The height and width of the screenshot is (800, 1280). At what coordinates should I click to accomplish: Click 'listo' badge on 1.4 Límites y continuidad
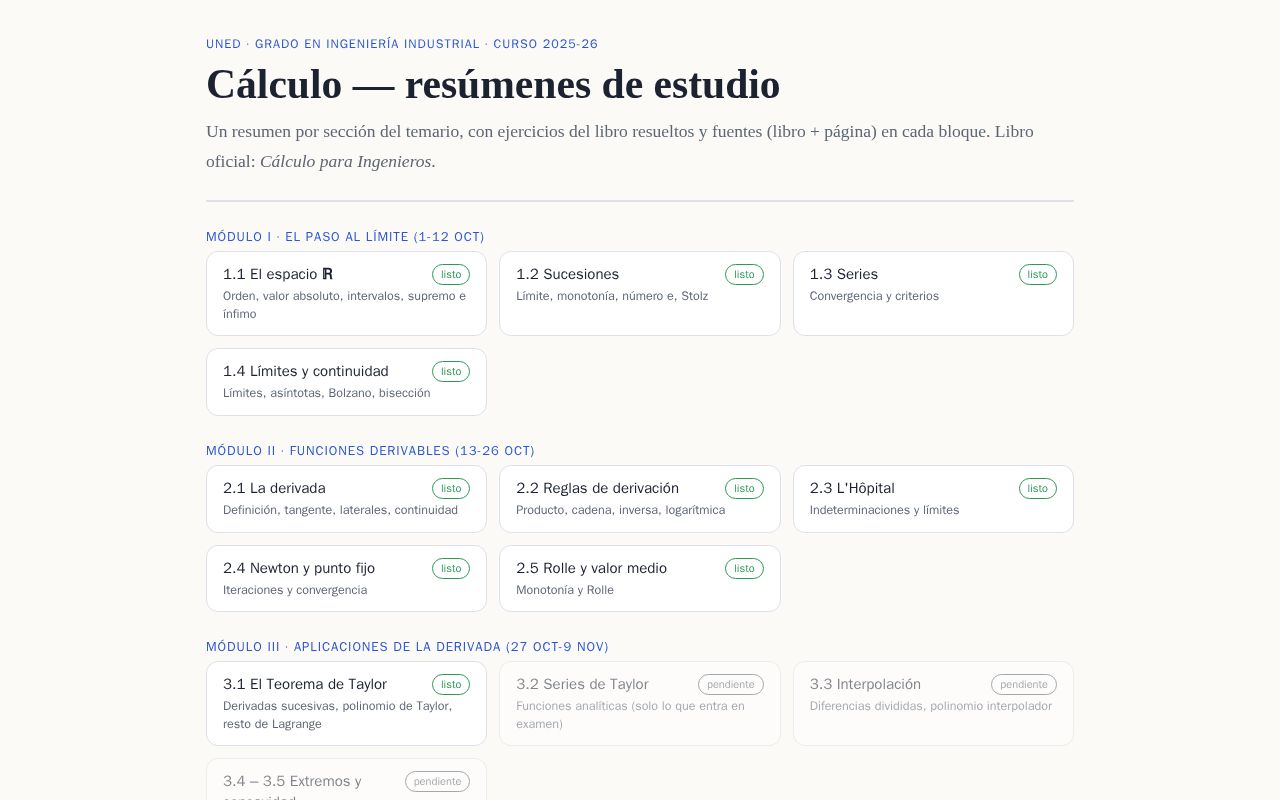(451, 371)
